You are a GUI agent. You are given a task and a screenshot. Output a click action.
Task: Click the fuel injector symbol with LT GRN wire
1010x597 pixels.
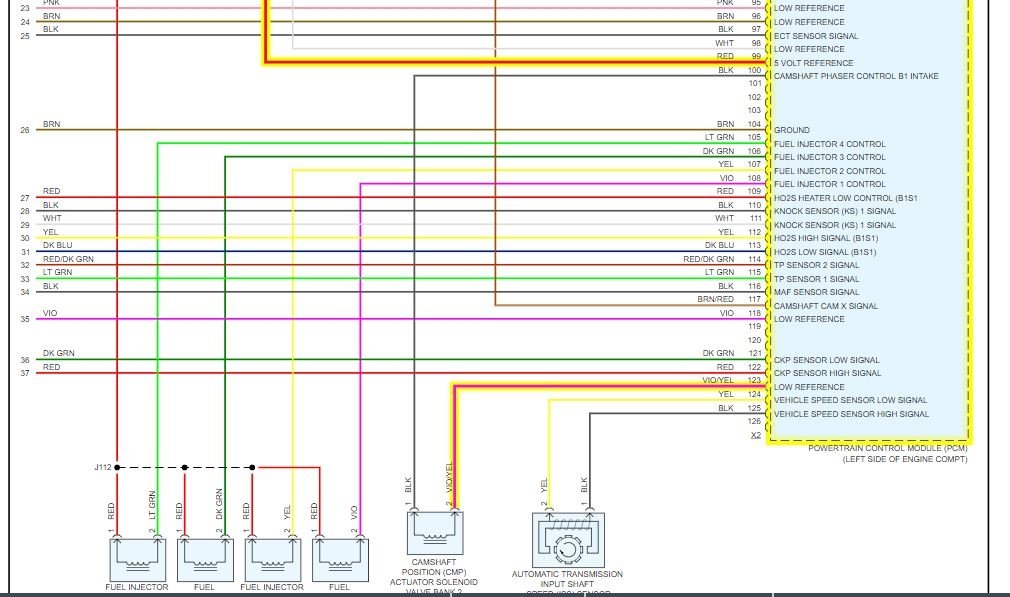point(137,560)
